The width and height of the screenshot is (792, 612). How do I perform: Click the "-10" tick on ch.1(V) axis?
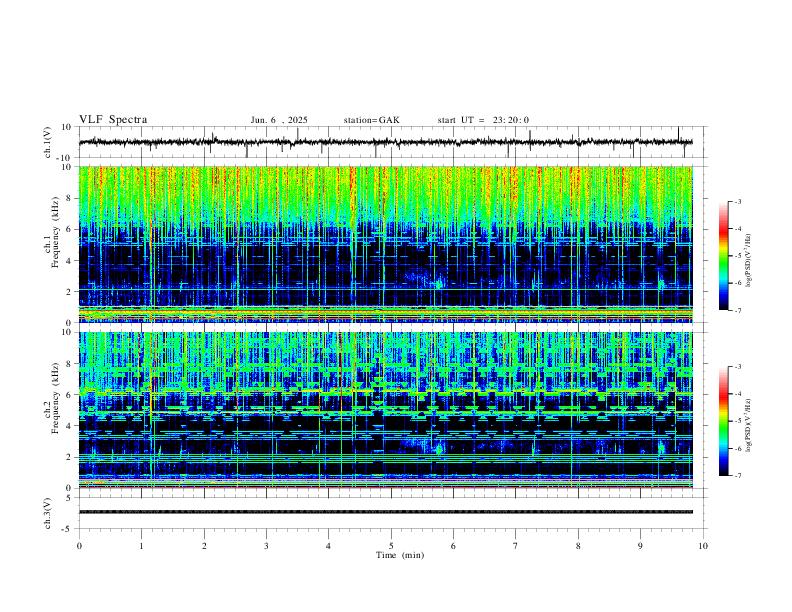click(66, 158)
